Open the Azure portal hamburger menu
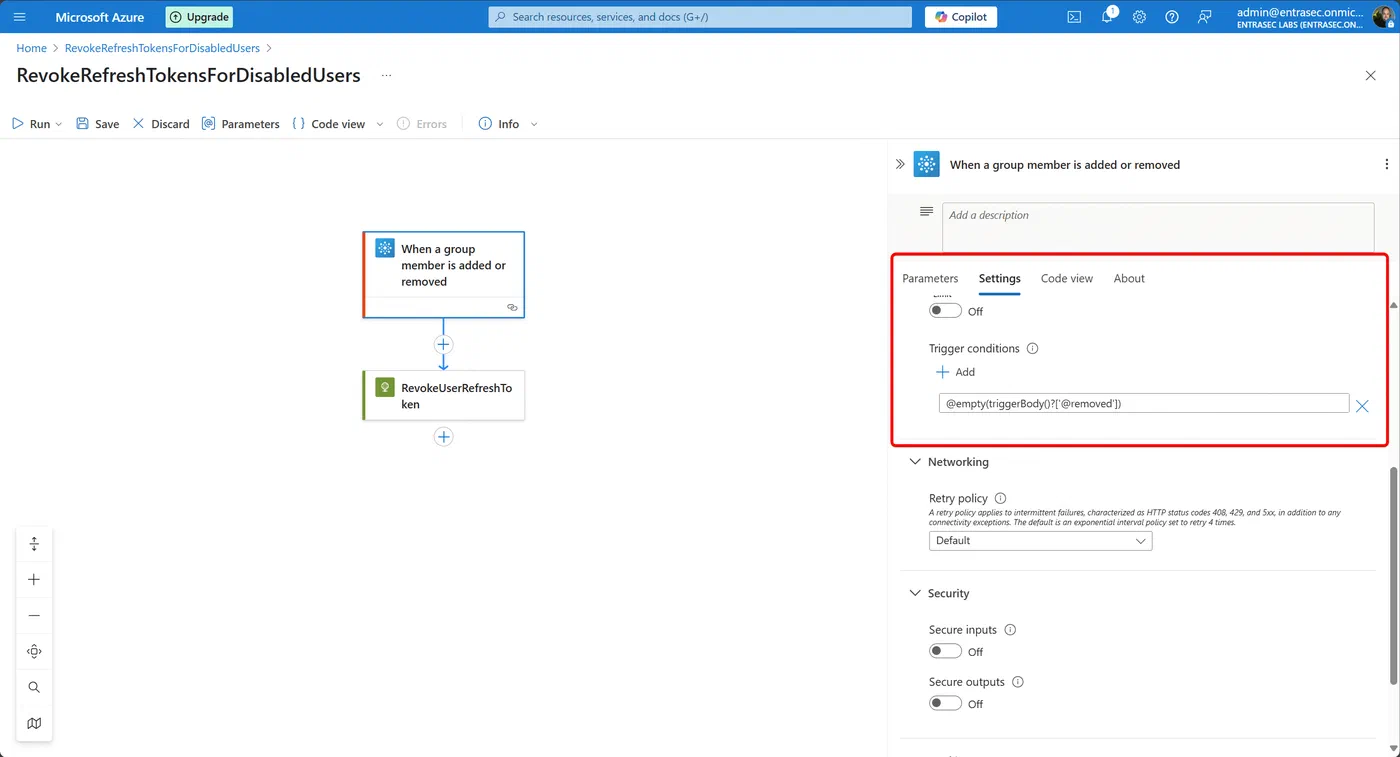1400x757 pixels. pos(20,17)
